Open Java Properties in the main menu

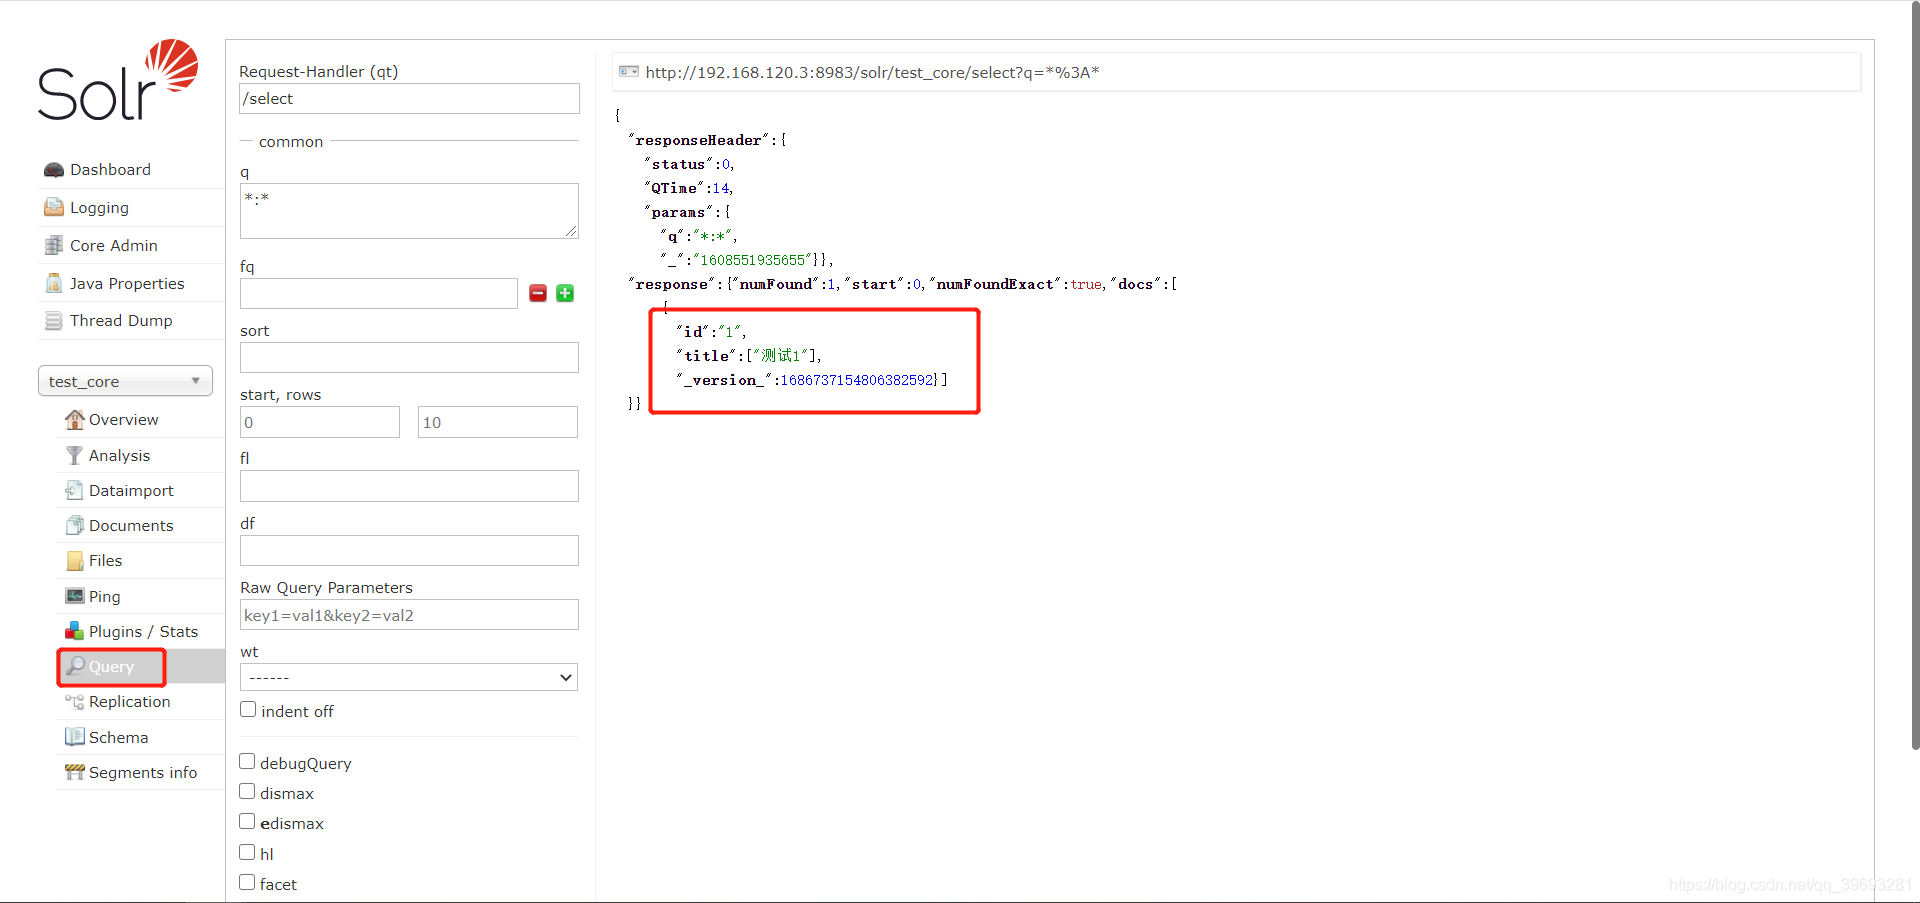127,283
